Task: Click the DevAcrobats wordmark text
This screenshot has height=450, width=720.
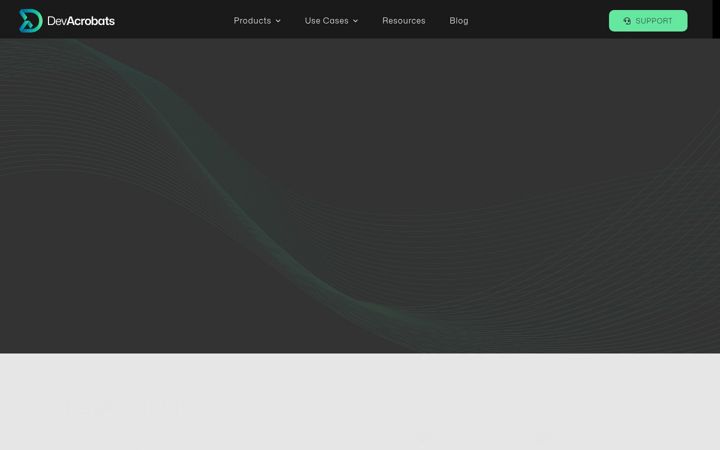Action: [81, 21]
